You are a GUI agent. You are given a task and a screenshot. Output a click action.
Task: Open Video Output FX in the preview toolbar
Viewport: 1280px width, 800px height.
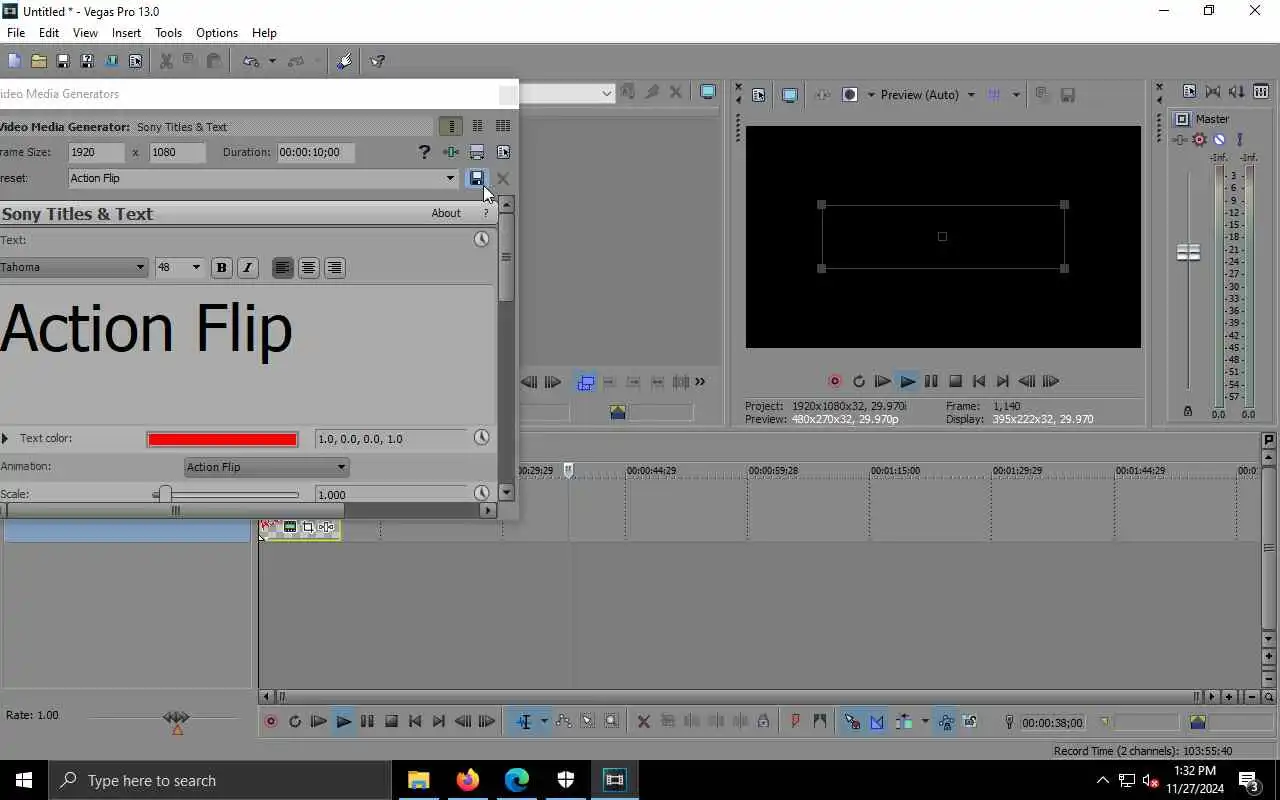point(823,95)
